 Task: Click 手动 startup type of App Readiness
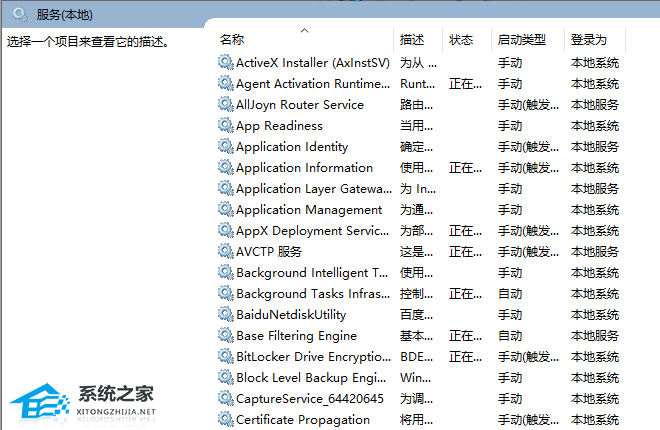coord(510,126)
